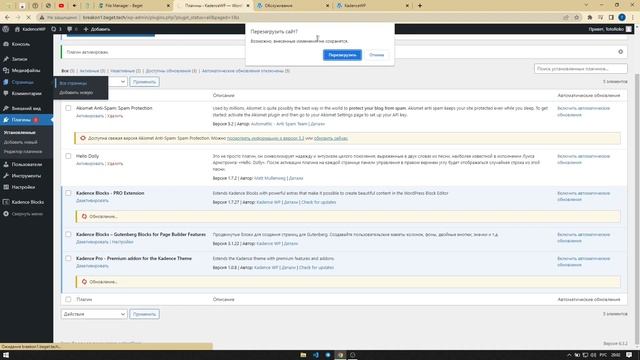The image size is (640, 360).
Task: Switch to the last KadenceWP browser tab
Action: tap(372, 6)
